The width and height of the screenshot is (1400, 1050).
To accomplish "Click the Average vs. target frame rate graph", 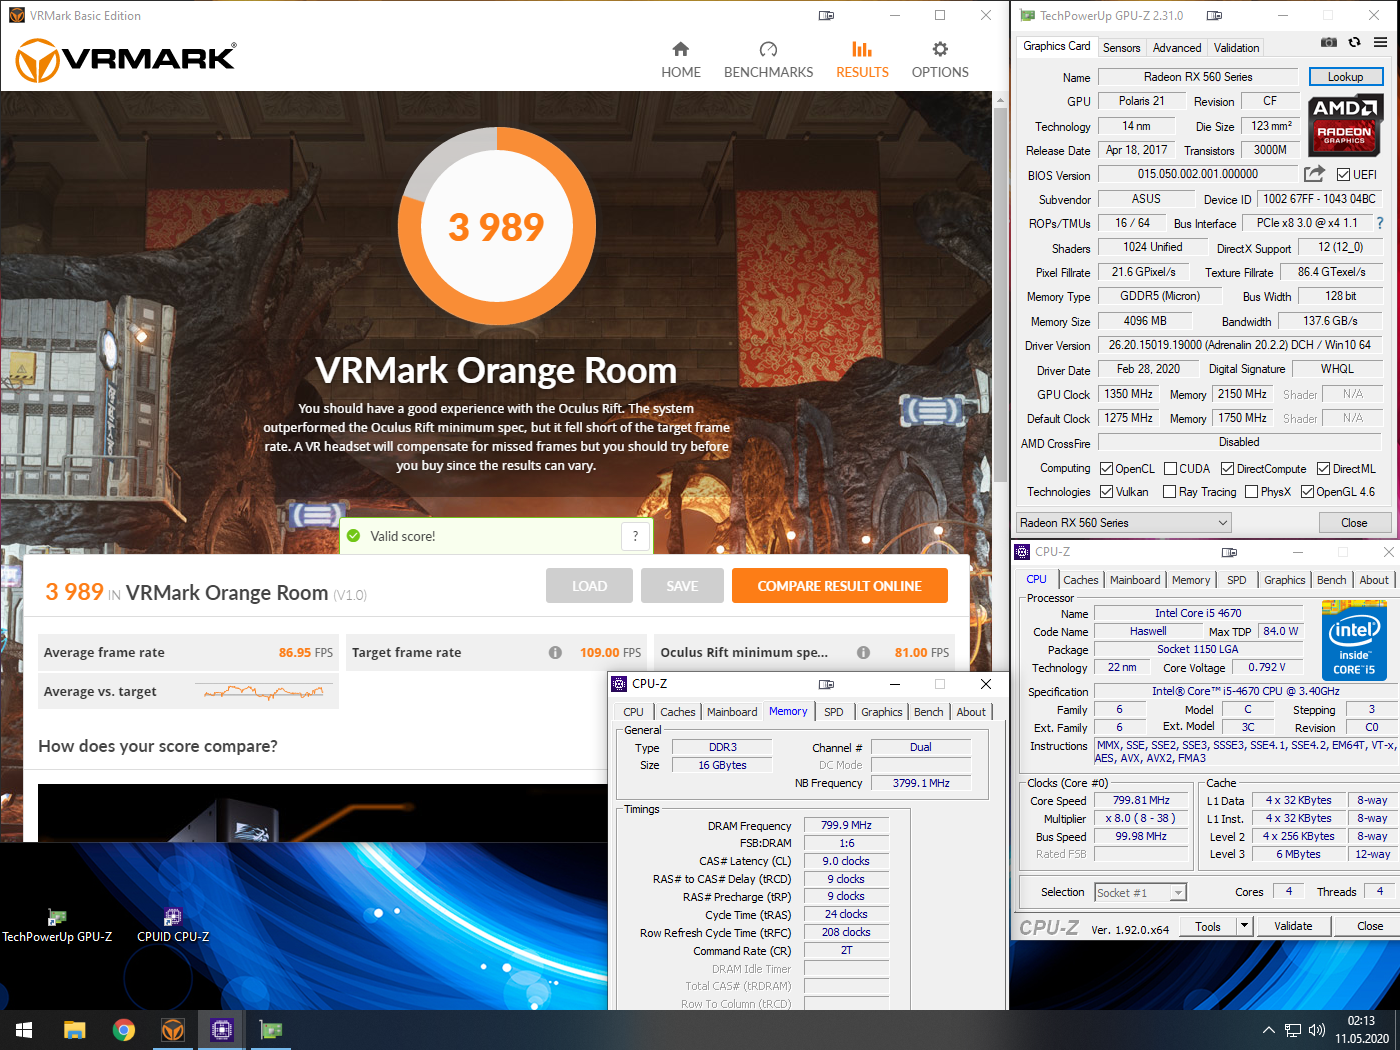I will click(264, 691).
